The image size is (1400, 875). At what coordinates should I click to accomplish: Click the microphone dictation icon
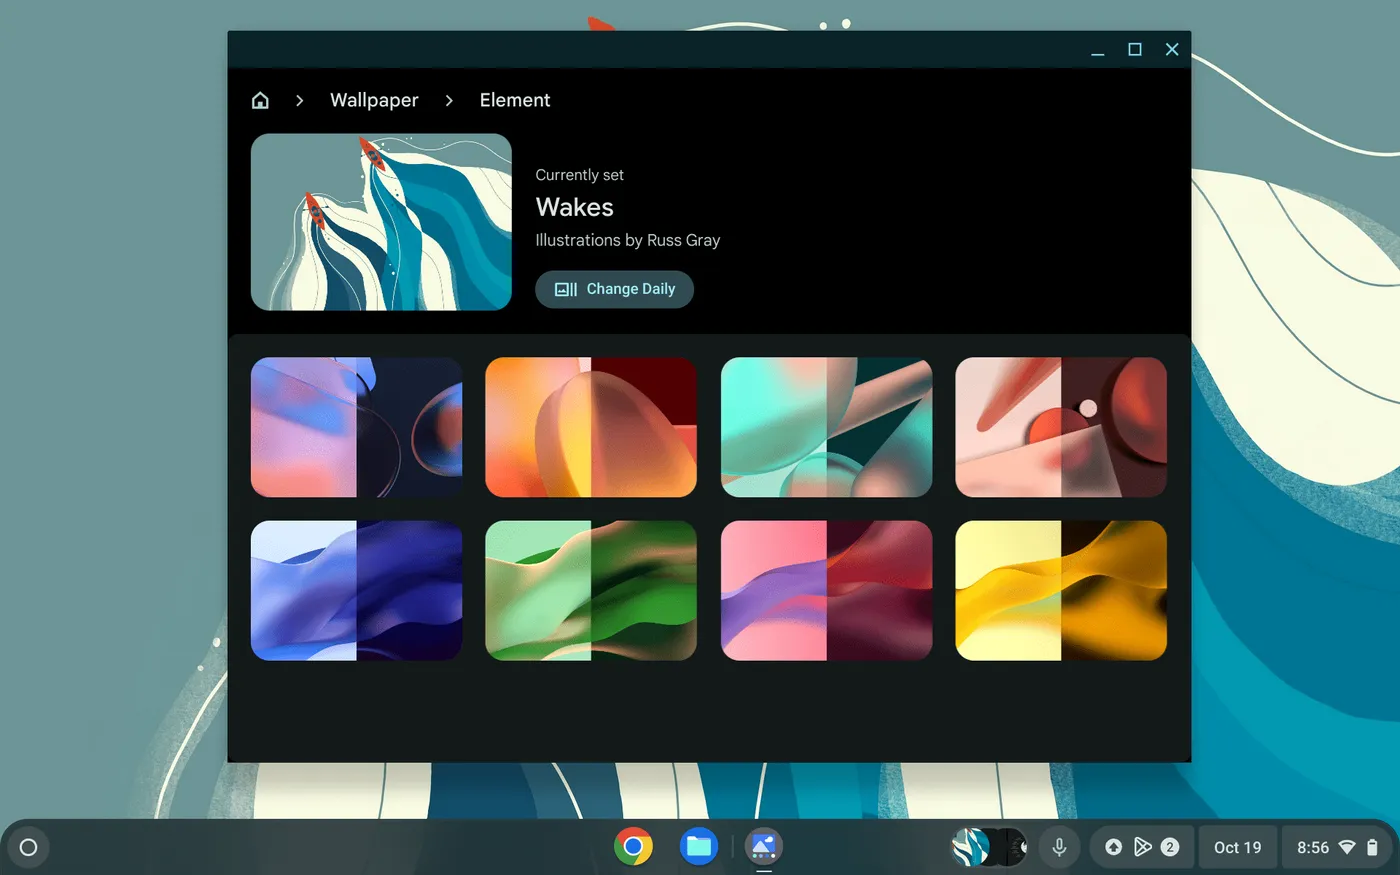tap(1059, 847)
